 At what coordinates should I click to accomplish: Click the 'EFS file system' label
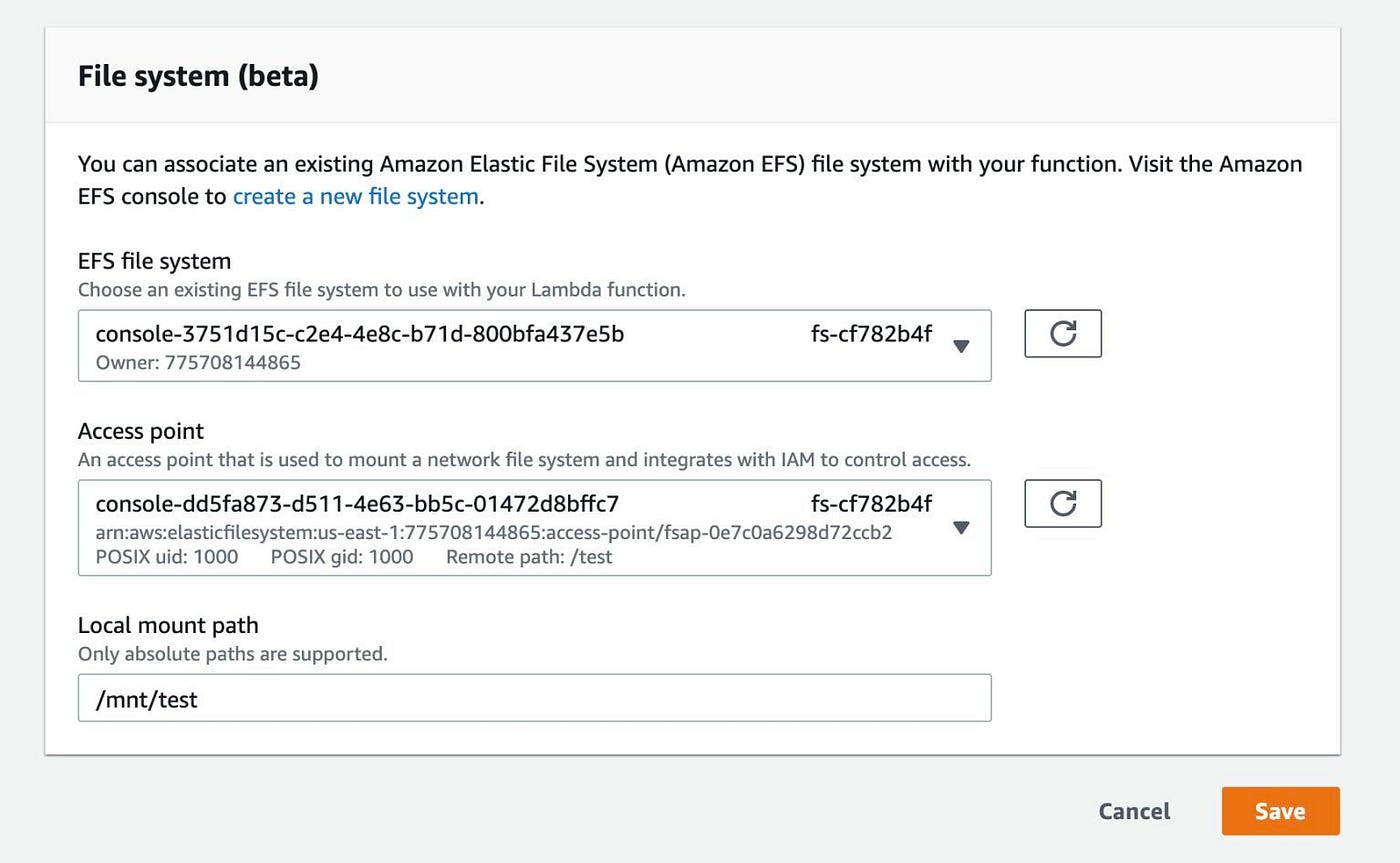[x=154, y=261]
